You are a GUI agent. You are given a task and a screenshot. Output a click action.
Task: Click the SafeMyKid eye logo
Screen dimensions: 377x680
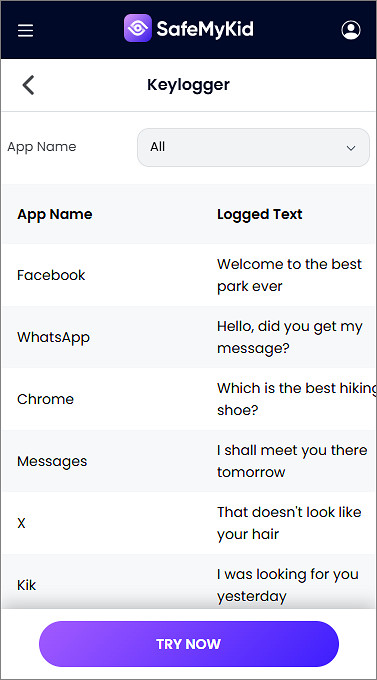click(x=138, y=28)
